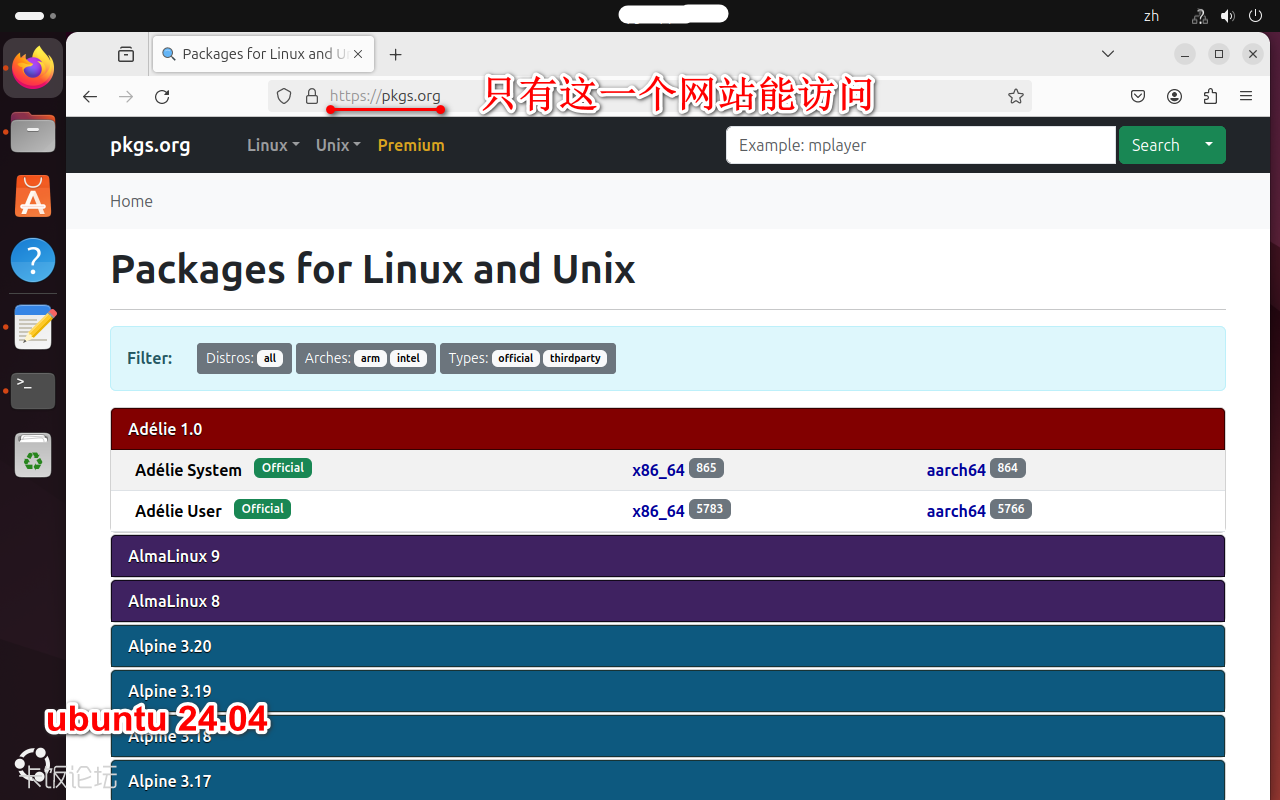Bookmark this page with star icon
The width and height of the screenshot is (1280, 800).
[1016, 96]
